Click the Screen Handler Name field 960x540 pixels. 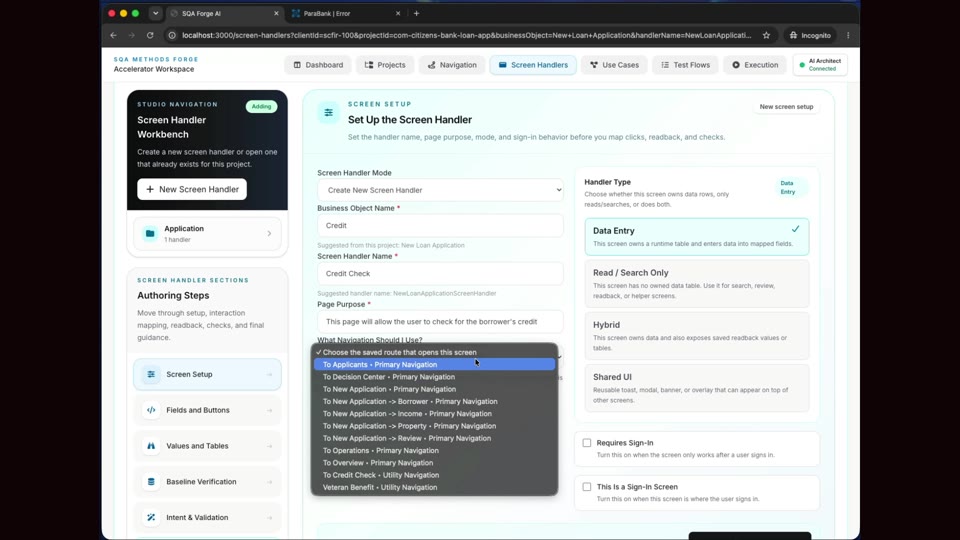pyautogui.click(x=440, y=274)
